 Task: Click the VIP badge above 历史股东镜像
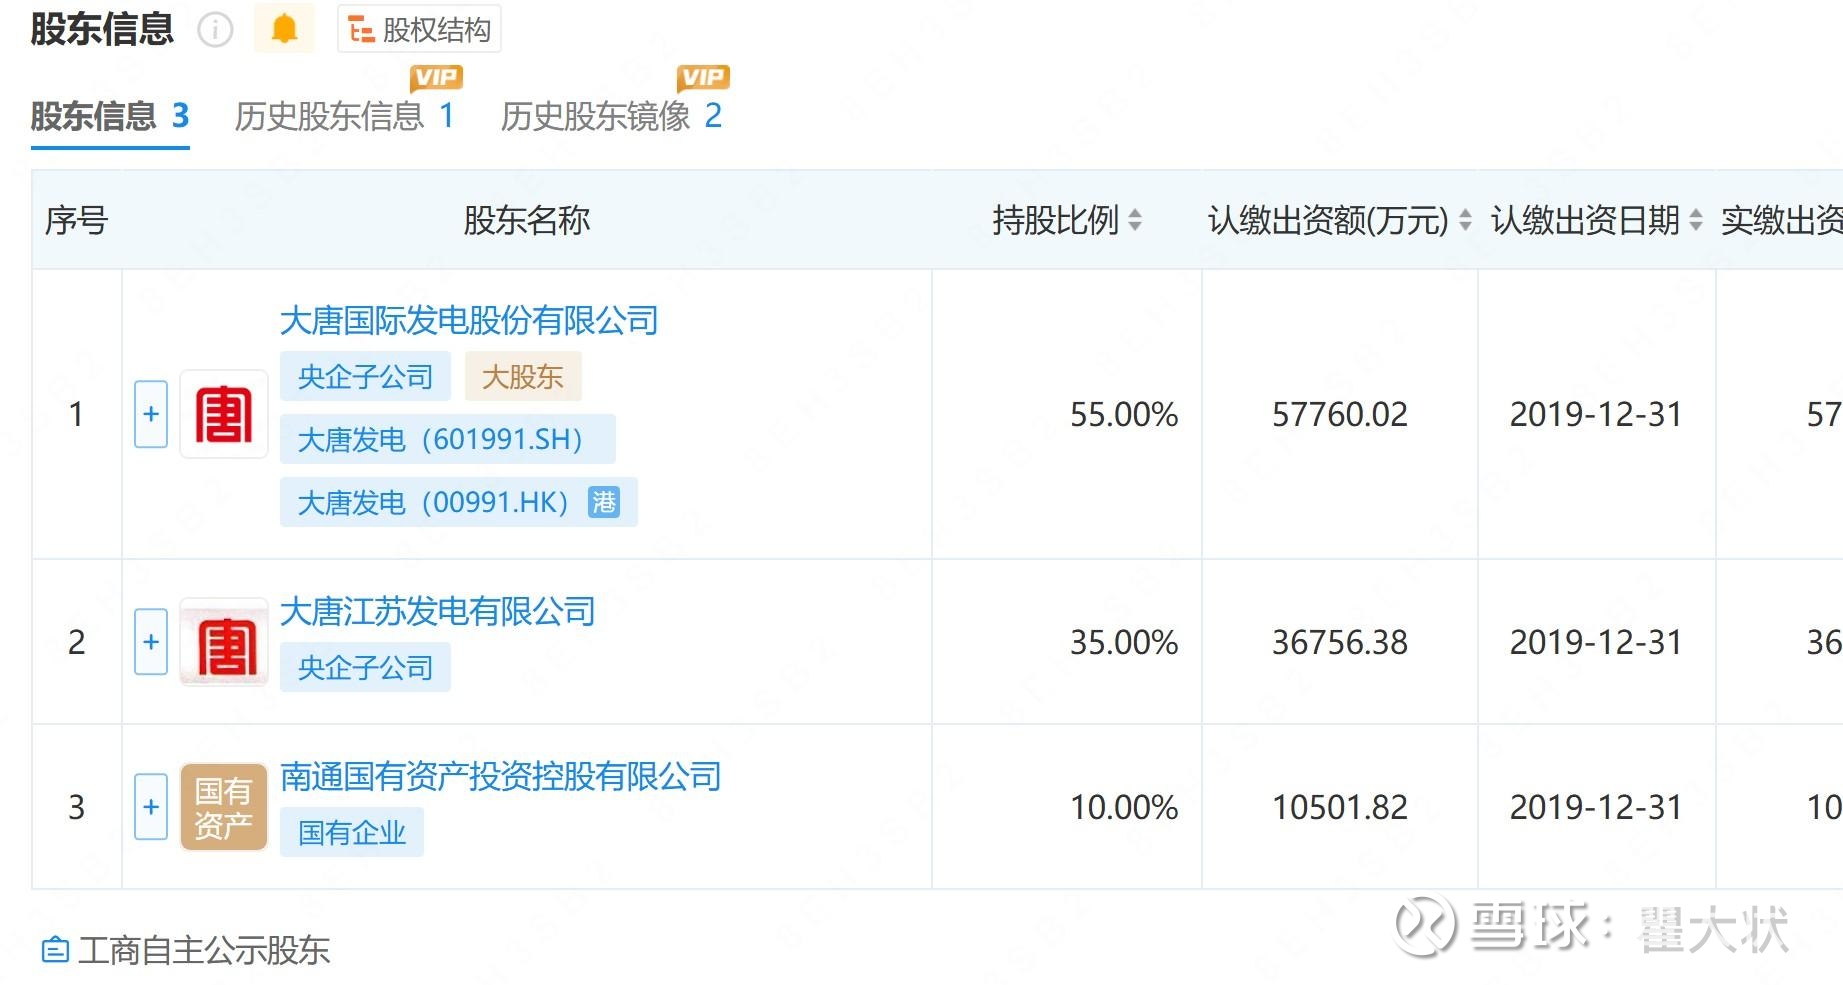[703, 78]
